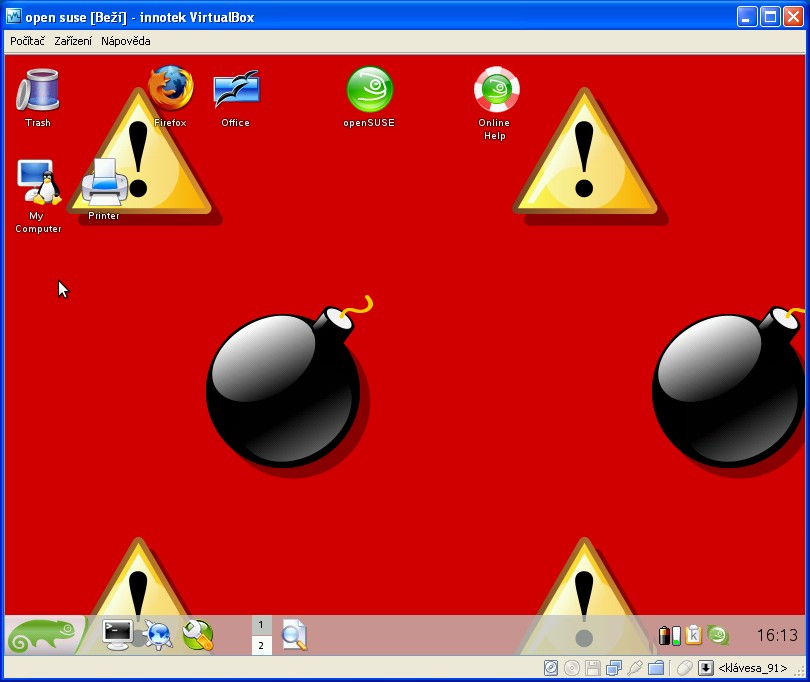
Task: Launch the terminal from the panel
Action: 118,634
